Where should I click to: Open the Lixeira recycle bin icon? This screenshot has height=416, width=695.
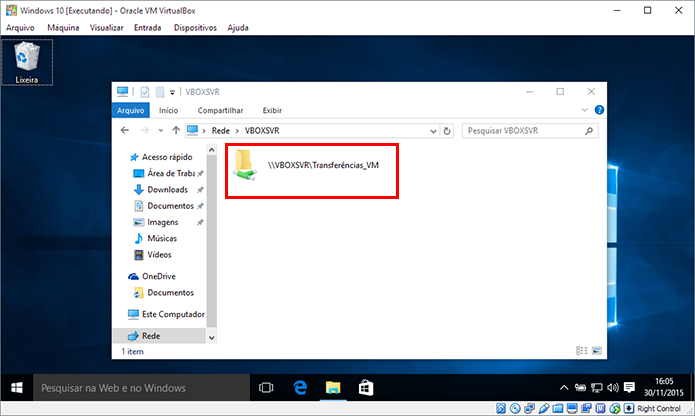(x=27, y=62)
